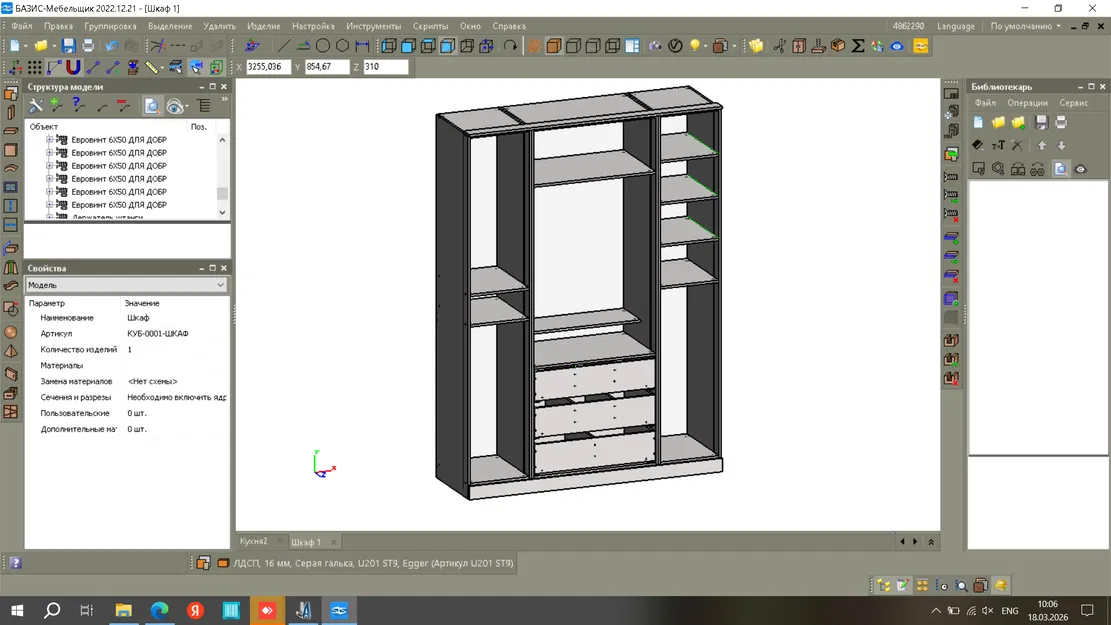Open the Модель dropdown in Свойства panel
Image resolution: width=1111 pixels, height=625 pixels.
click(222, 285)
